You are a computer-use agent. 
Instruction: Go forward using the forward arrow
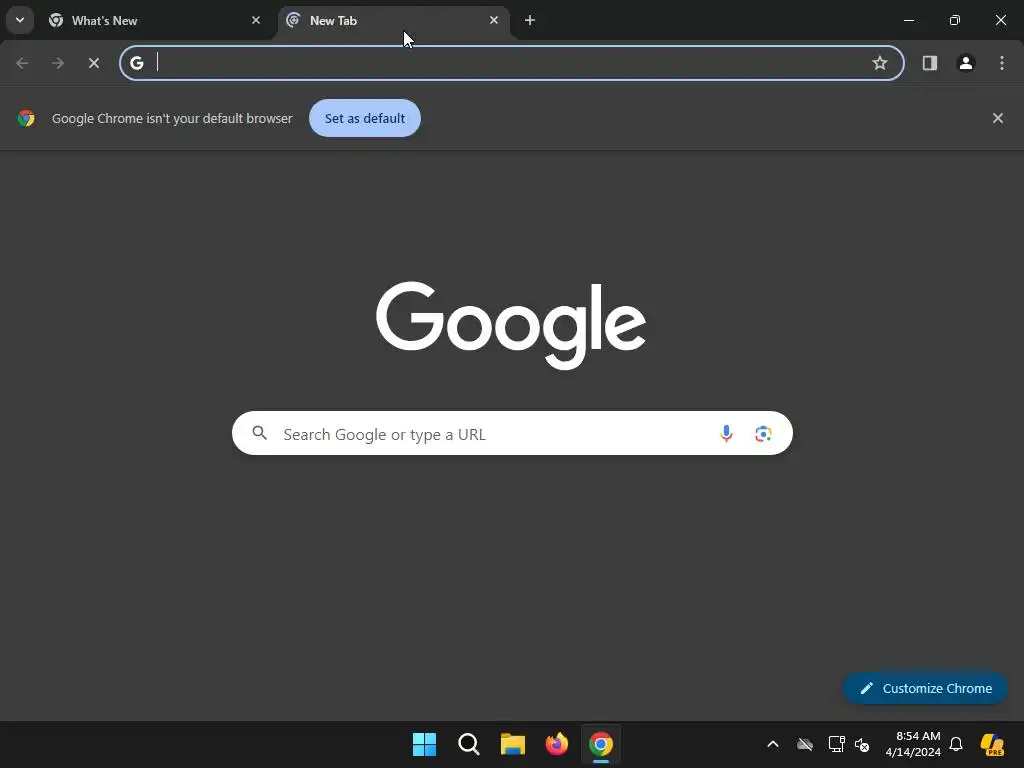(58, 63)
